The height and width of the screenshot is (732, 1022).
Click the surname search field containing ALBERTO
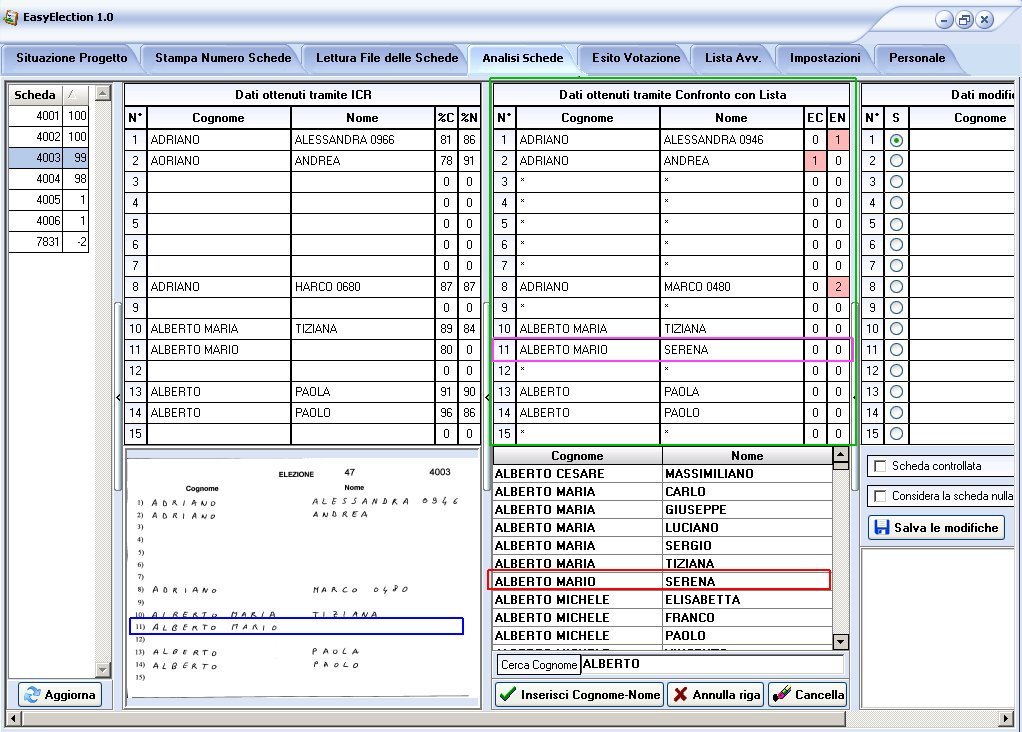[712, 664]
